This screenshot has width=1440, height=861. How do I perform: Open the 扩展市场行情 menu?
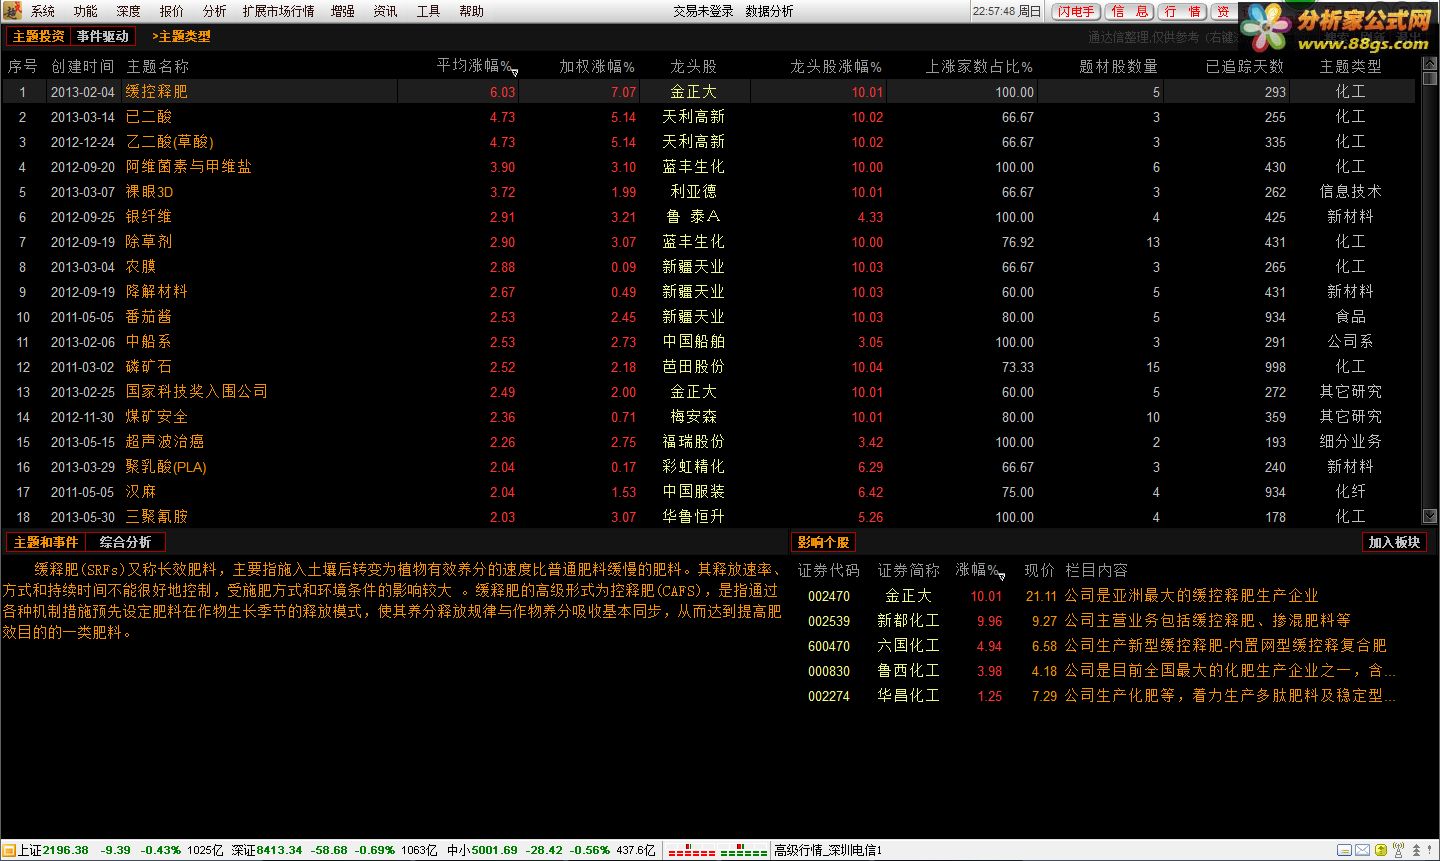click(x=279, y=11)
